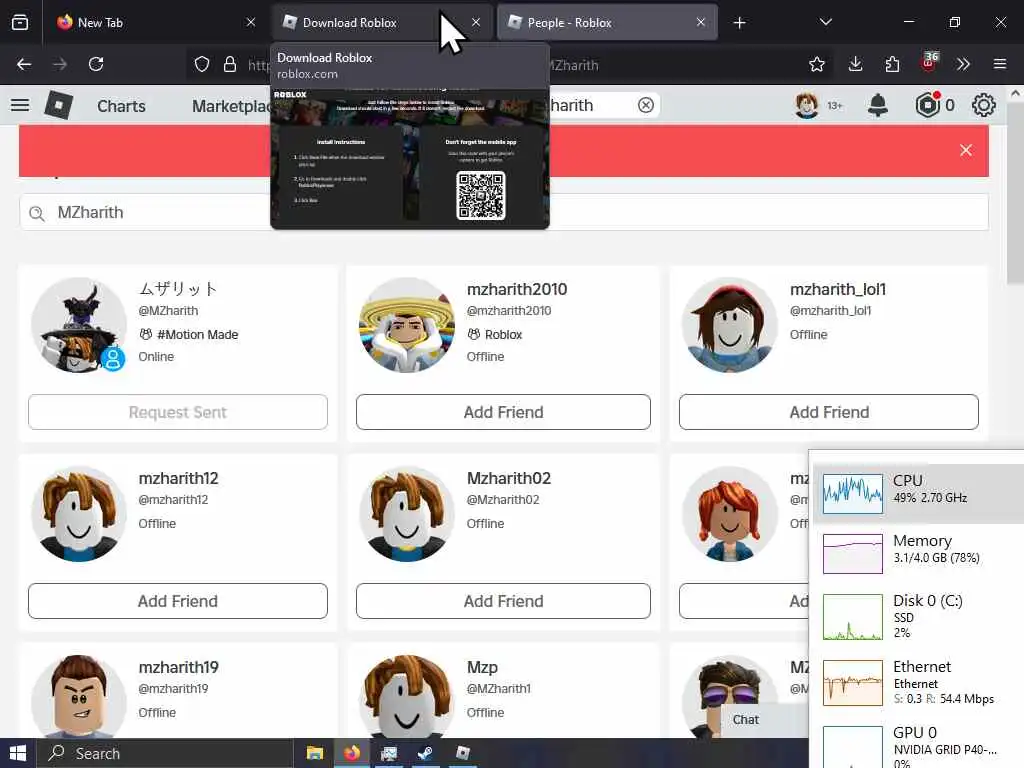Open the Windows Start menu
Viewport: 1024px width, 768px height.
pos(18,753)
